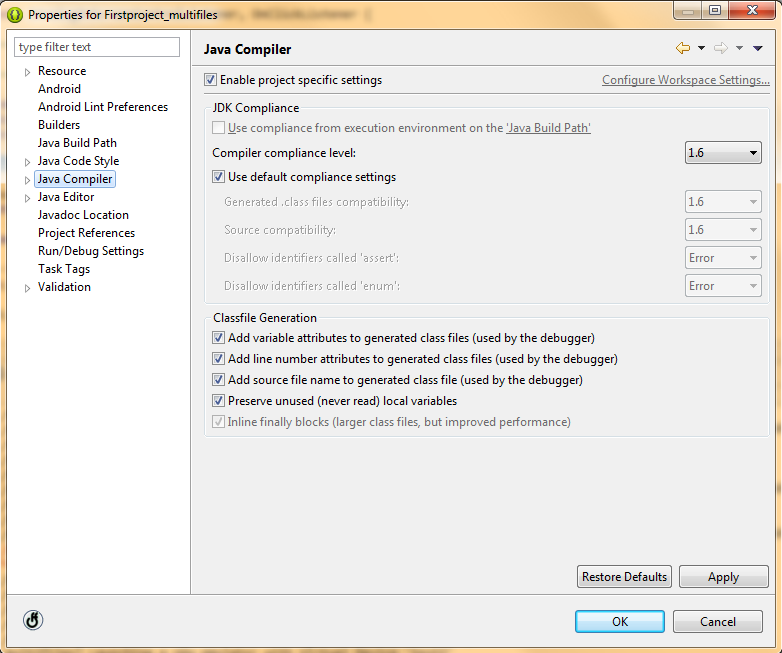Open the Java Build Path page

(x=77, y=143)
